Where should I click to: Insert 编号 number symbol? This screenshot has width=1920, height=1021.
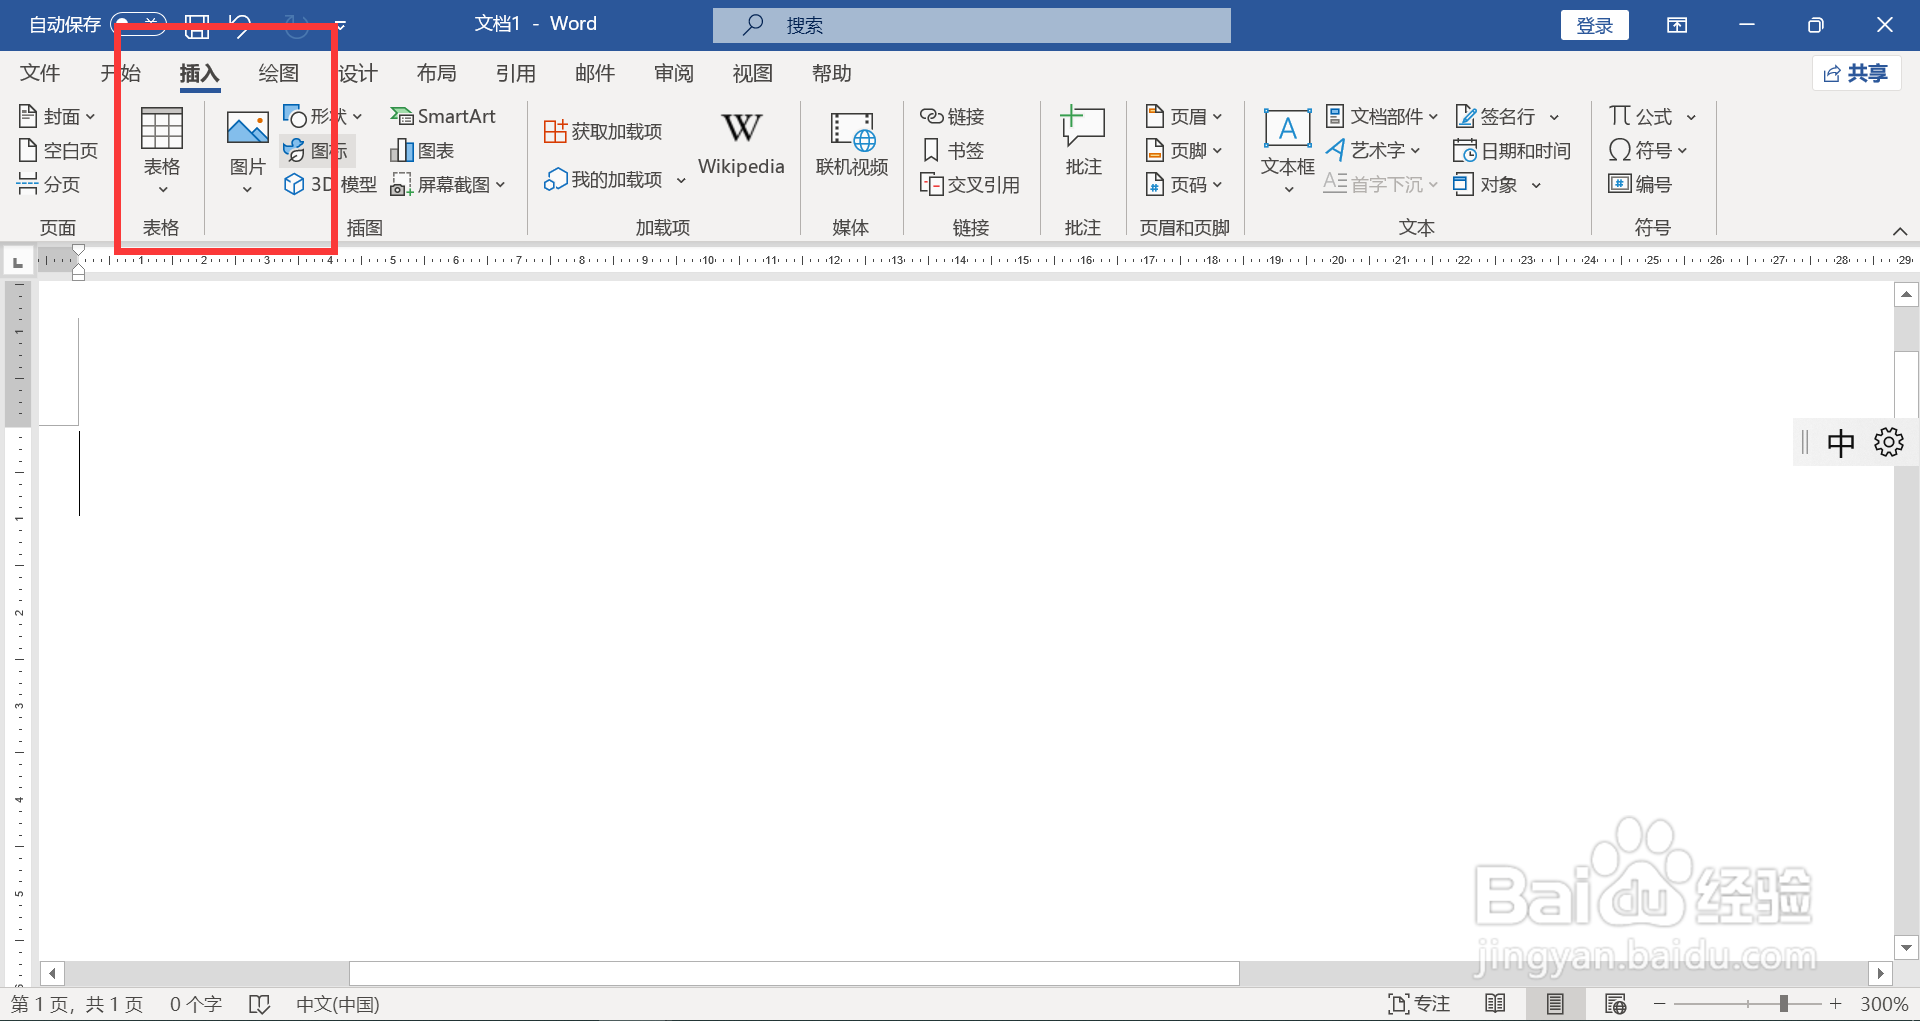[x=1640, y=184]
